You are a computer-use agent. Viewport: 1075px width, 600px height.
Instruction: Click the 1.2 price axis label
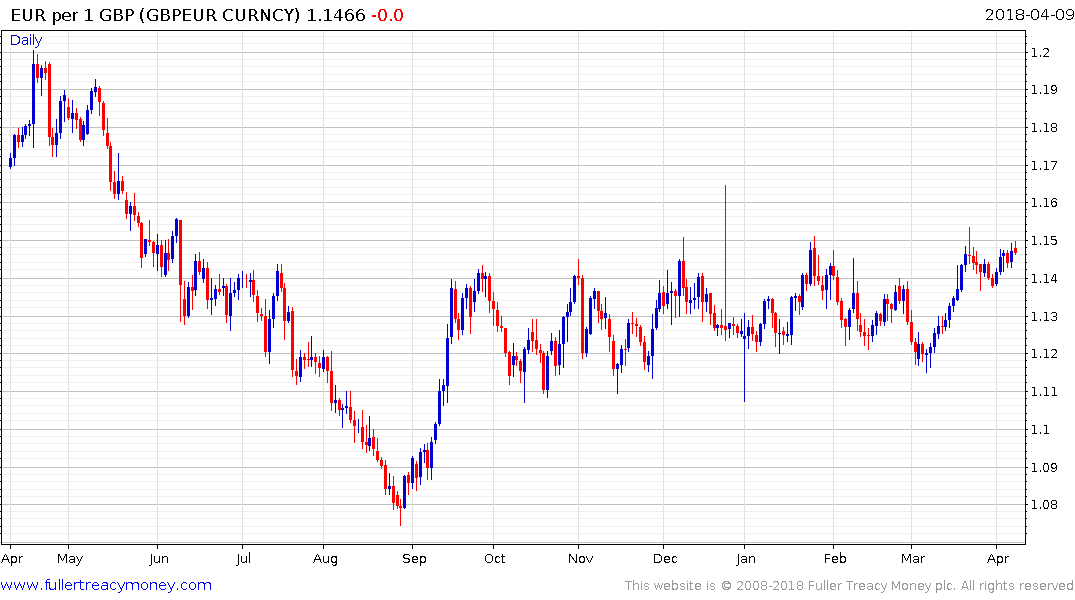[1040, 52]
